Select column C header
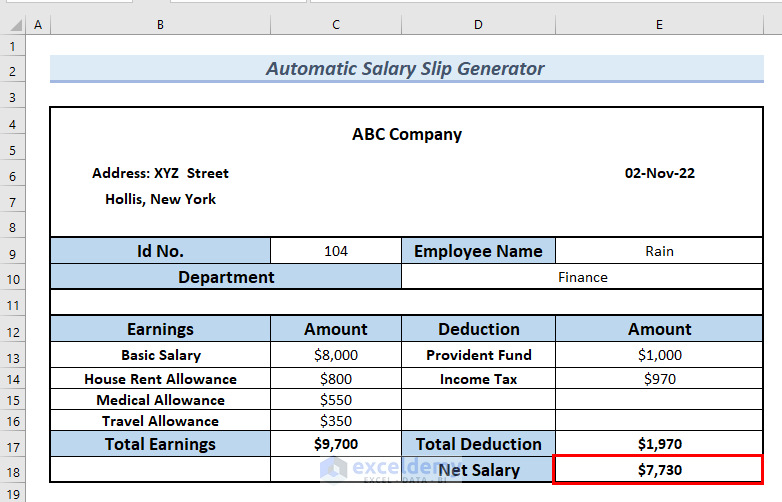Viewport: 782px width, 502px height. (x=336, y=24)
